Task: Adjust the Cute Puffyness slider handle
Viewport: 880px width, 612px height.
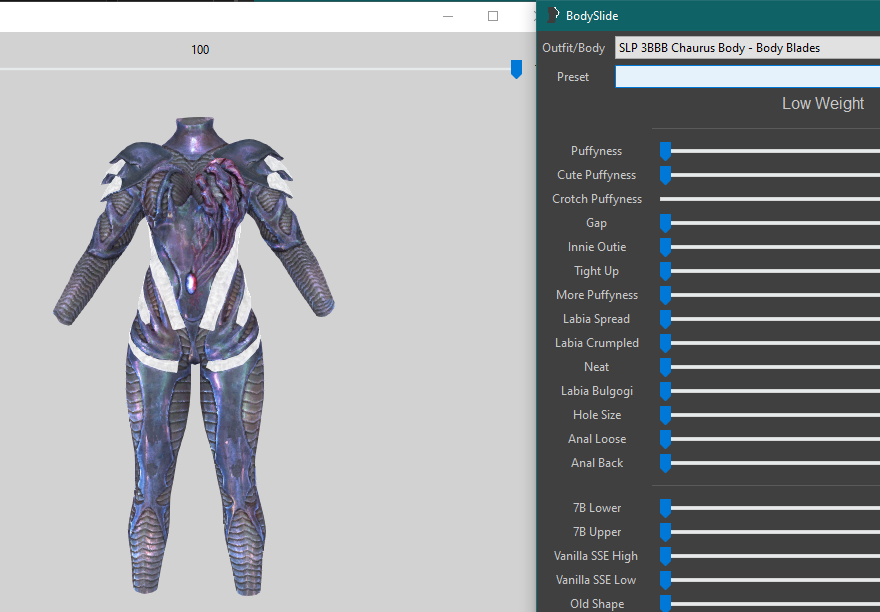Action: pos(666,175)
